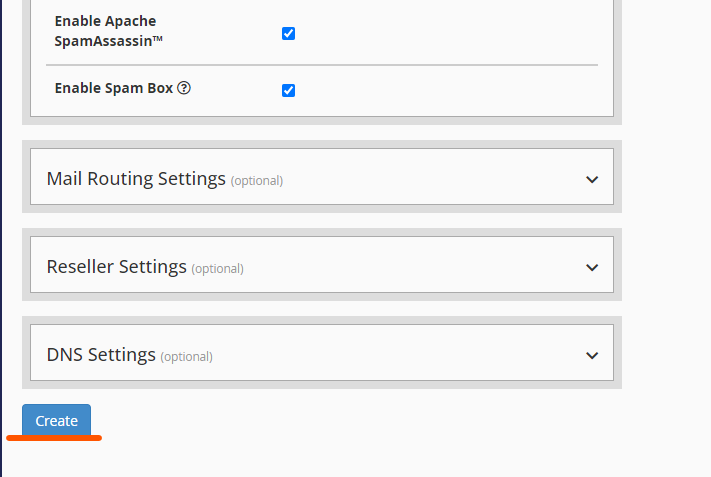Expand Reseller Settings with the chevron arrow
The width and height of the screenshot is (711, 477).
[592, 268]
